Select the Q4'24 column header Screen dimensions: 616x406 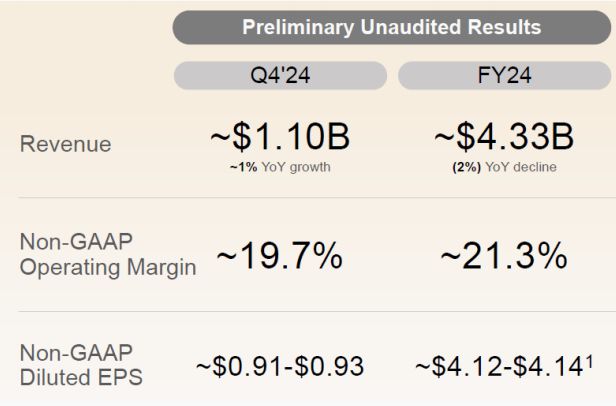[279, 76]
